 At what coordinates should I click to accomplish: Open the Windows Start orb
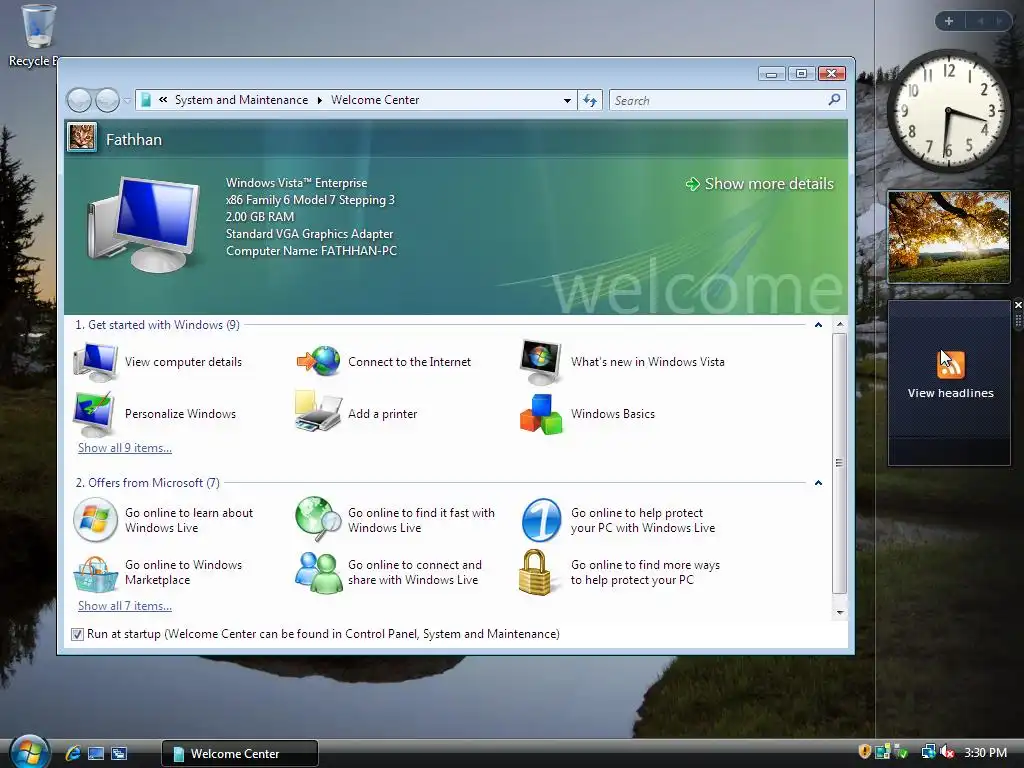coord(29,752)
